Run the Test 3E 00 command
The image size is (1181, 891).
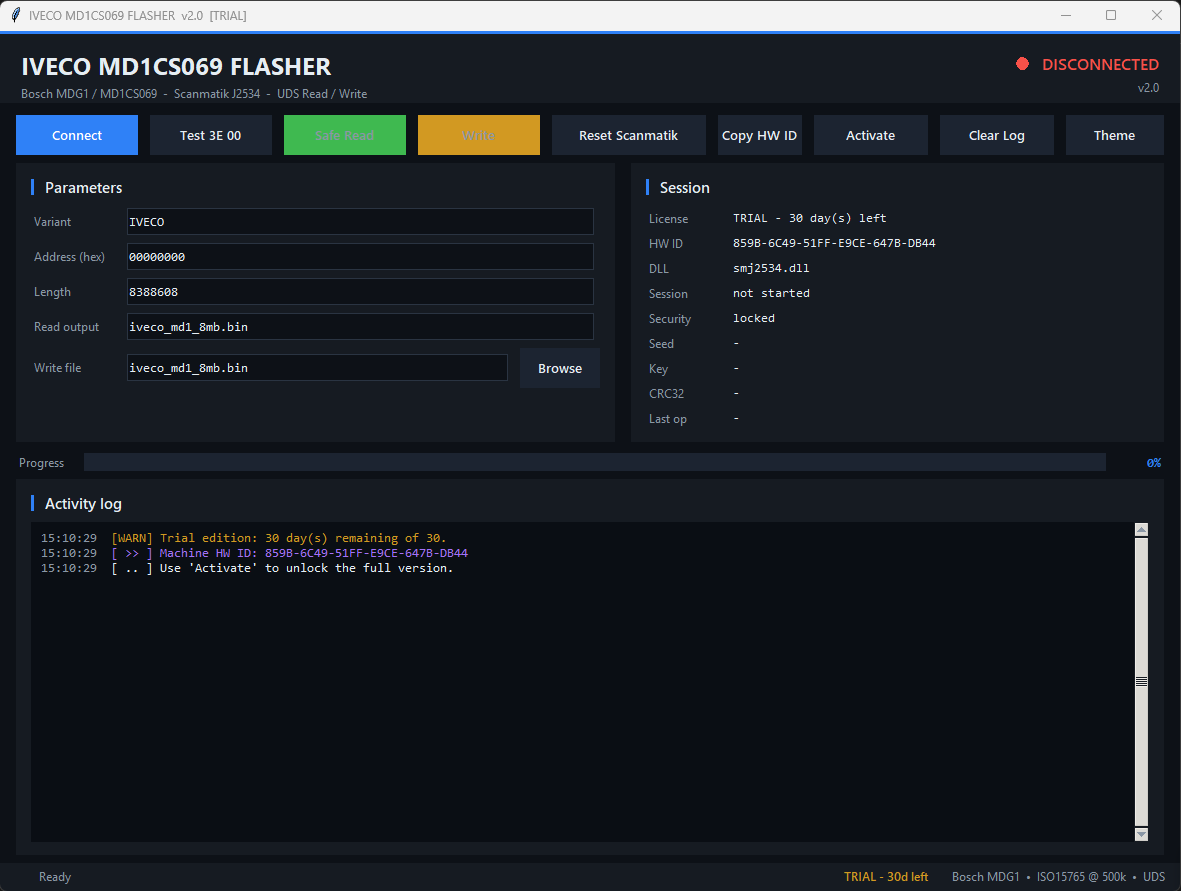click(x=210, y=136)
